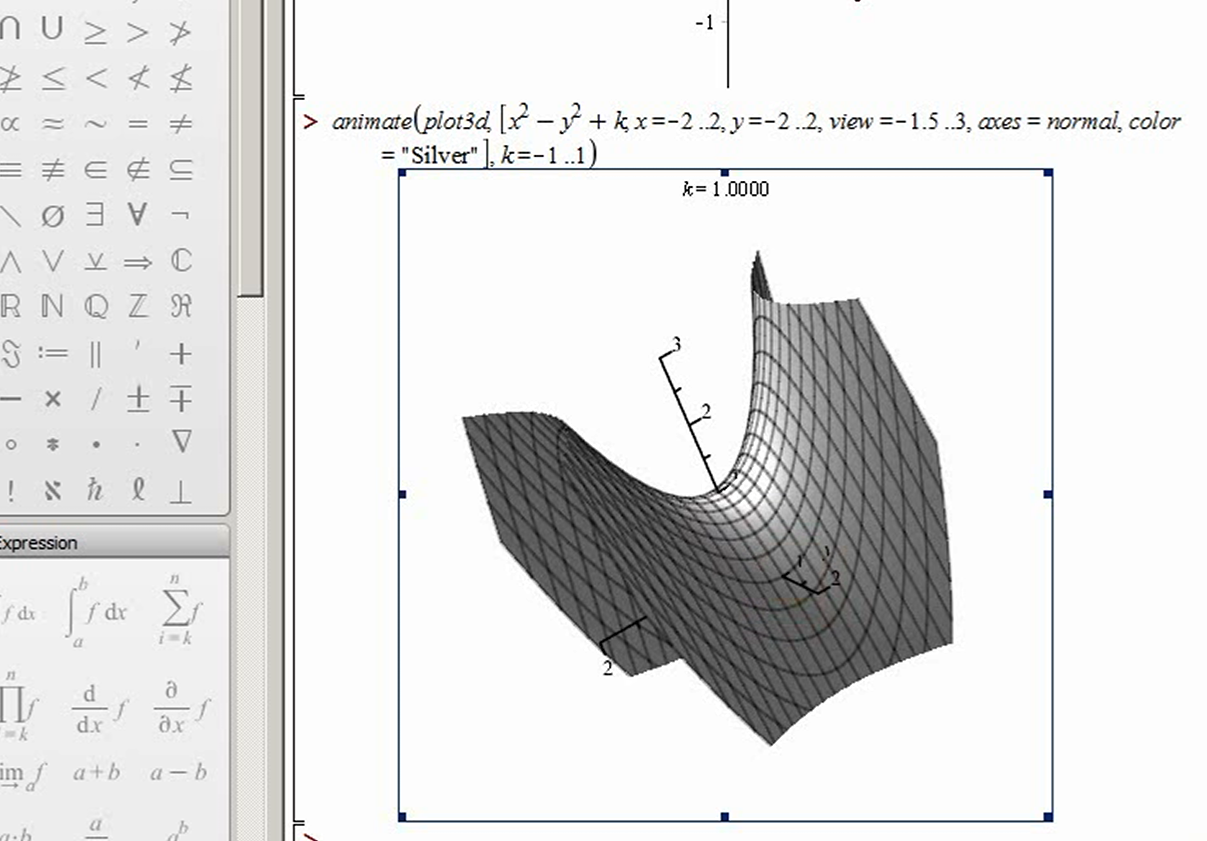Insert the greater-than-or-equal symbol ≥
This screenshot has width=1207, height=841.
point(95,31)
